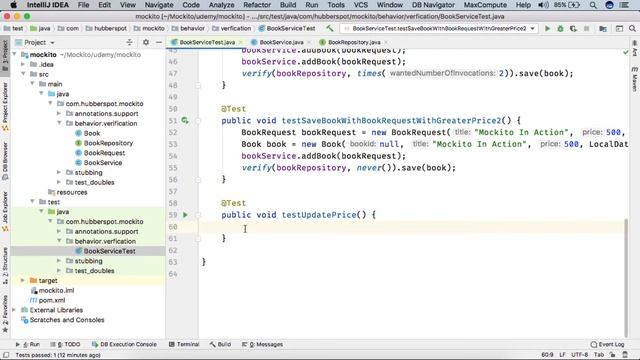The image size is (640, 360).
Task: Run test at line 51 gutter icon
Action: point(185,120)
